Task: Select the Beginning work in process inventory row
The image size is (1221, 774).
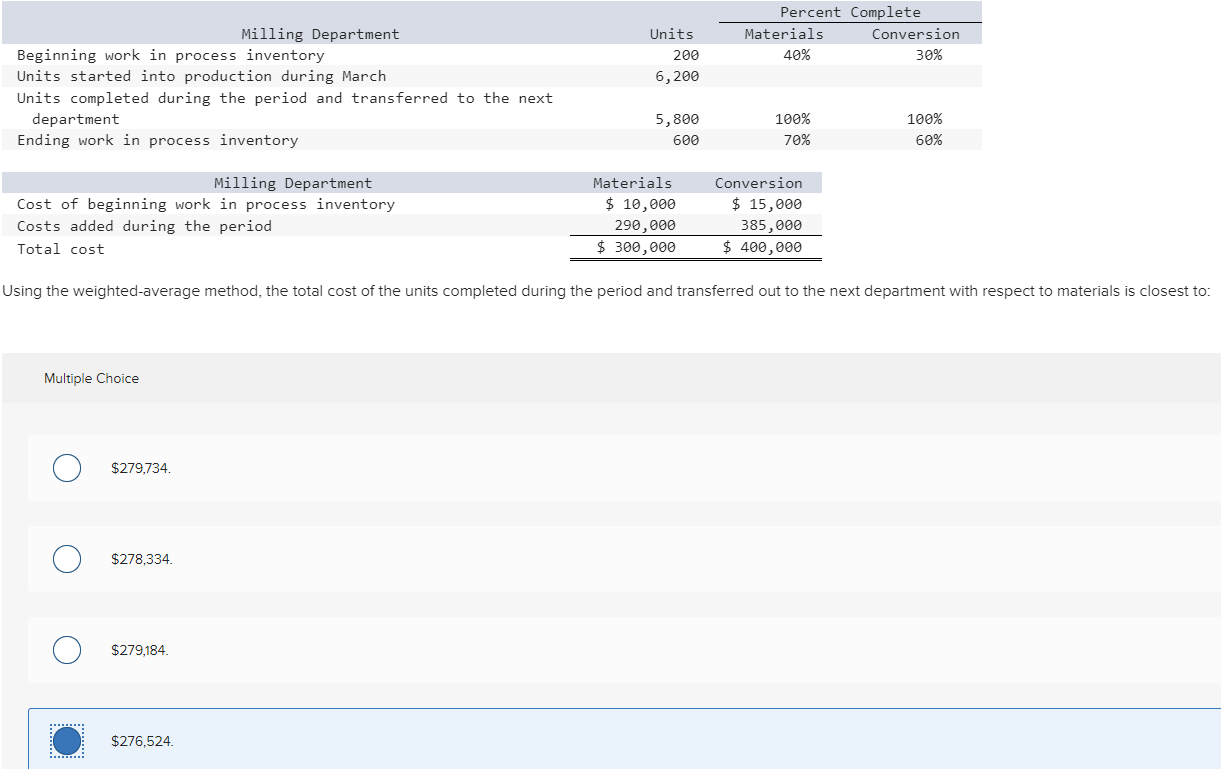Action: point(170,55)
